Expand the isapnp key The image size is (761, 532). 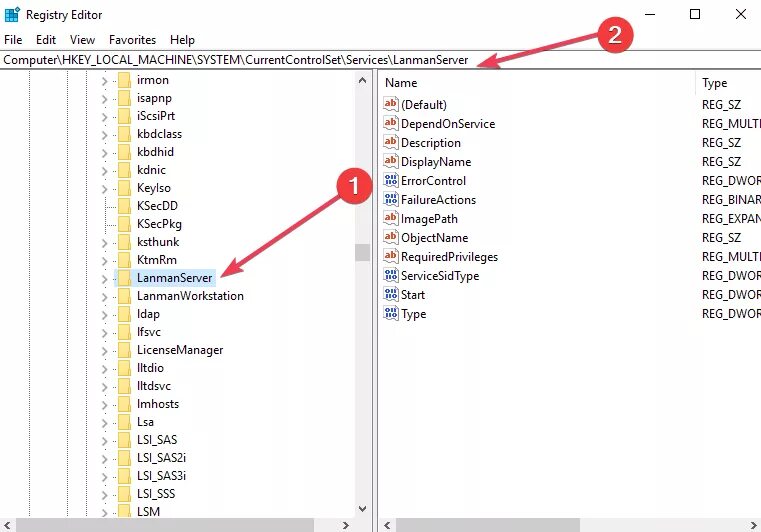pos(104,99)
